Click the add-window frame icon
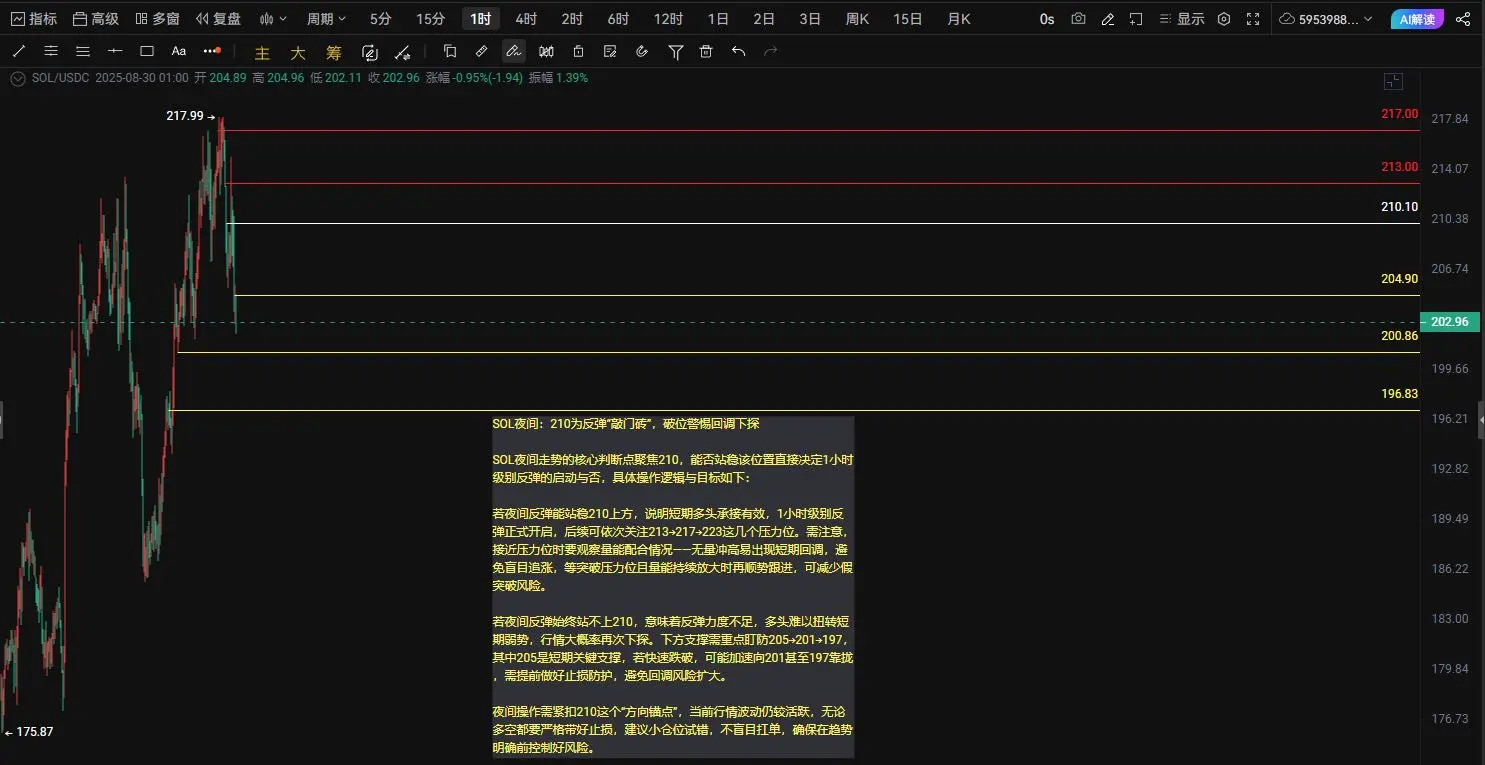1485x765 pixels. click(1136, 19)
